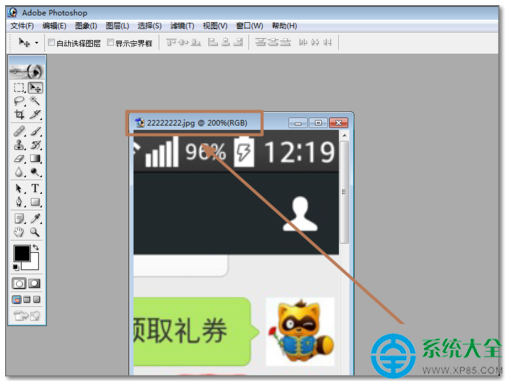Select the Dodge tool

coord(35,172)
